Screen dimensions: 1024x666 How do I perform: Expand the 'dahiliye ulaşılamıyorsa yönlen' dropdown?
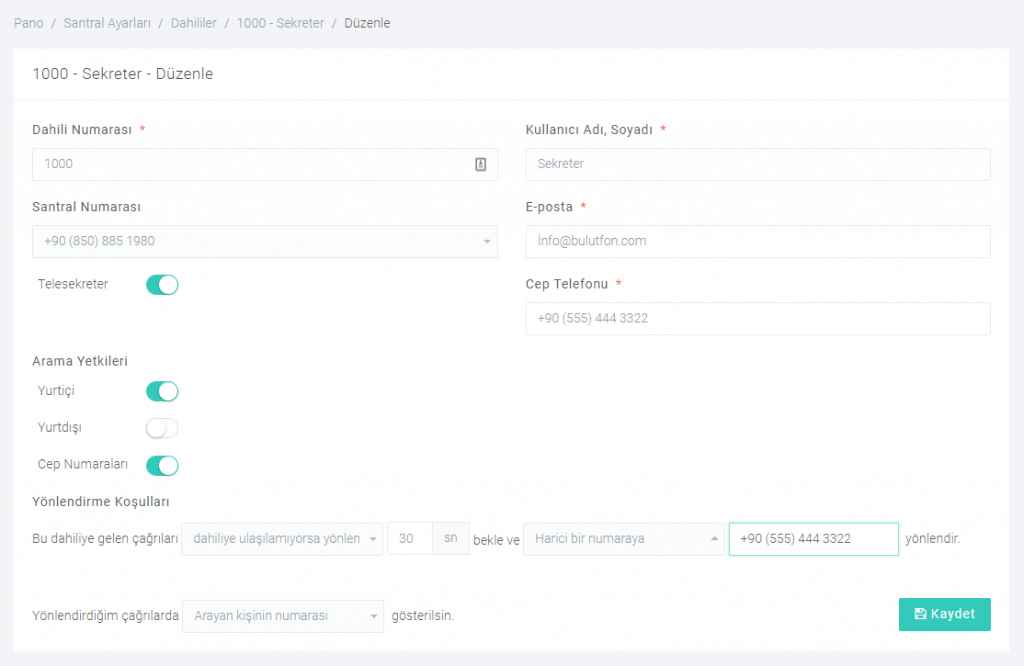click(x=282, y=539)
